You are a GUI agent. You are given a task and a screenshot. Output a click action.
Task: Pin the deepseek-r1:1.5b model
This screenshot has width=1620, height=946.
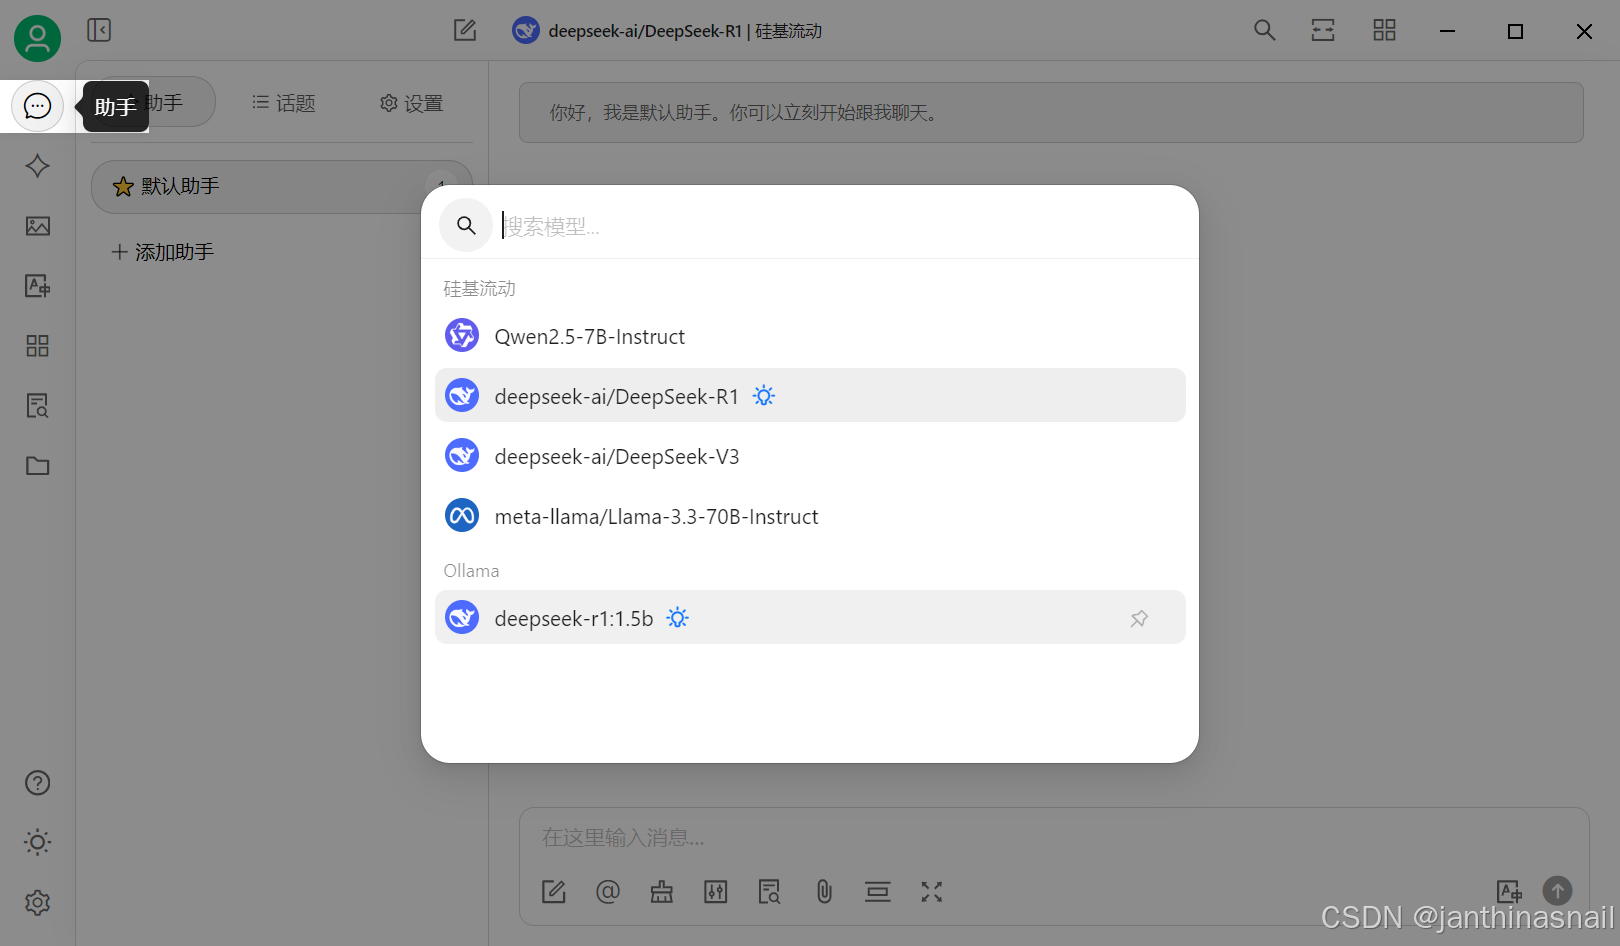(1139, 618)
